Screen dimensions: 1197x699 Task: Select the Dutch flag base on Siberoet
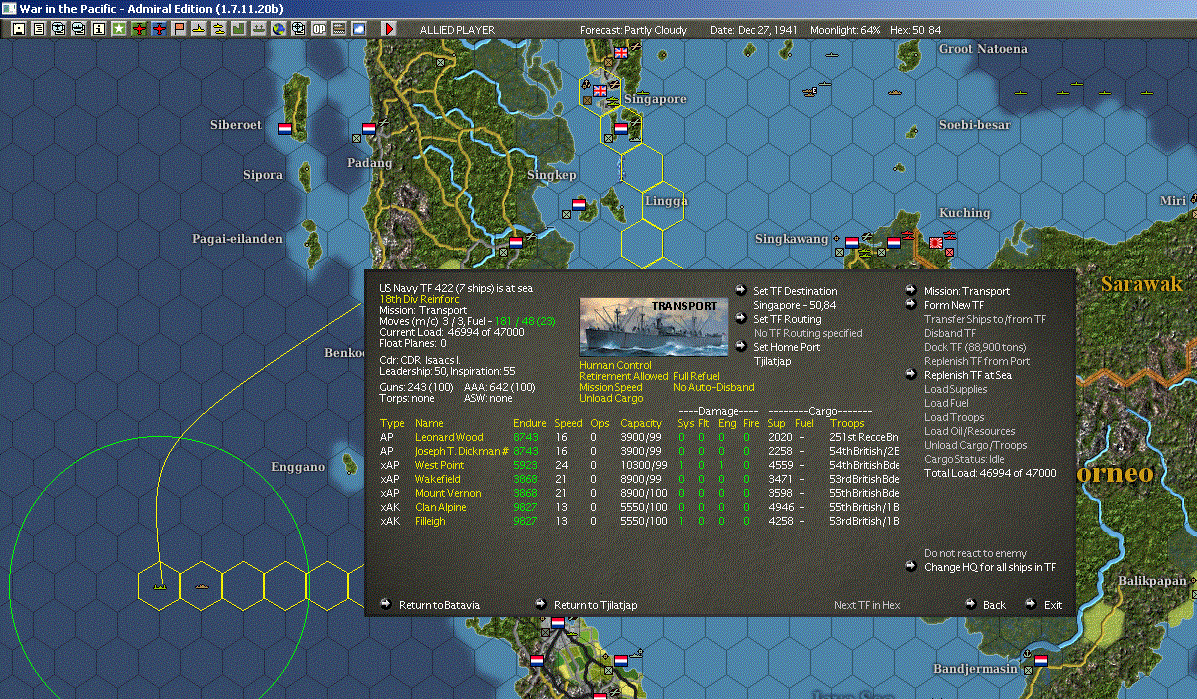[x=285, y=128]
